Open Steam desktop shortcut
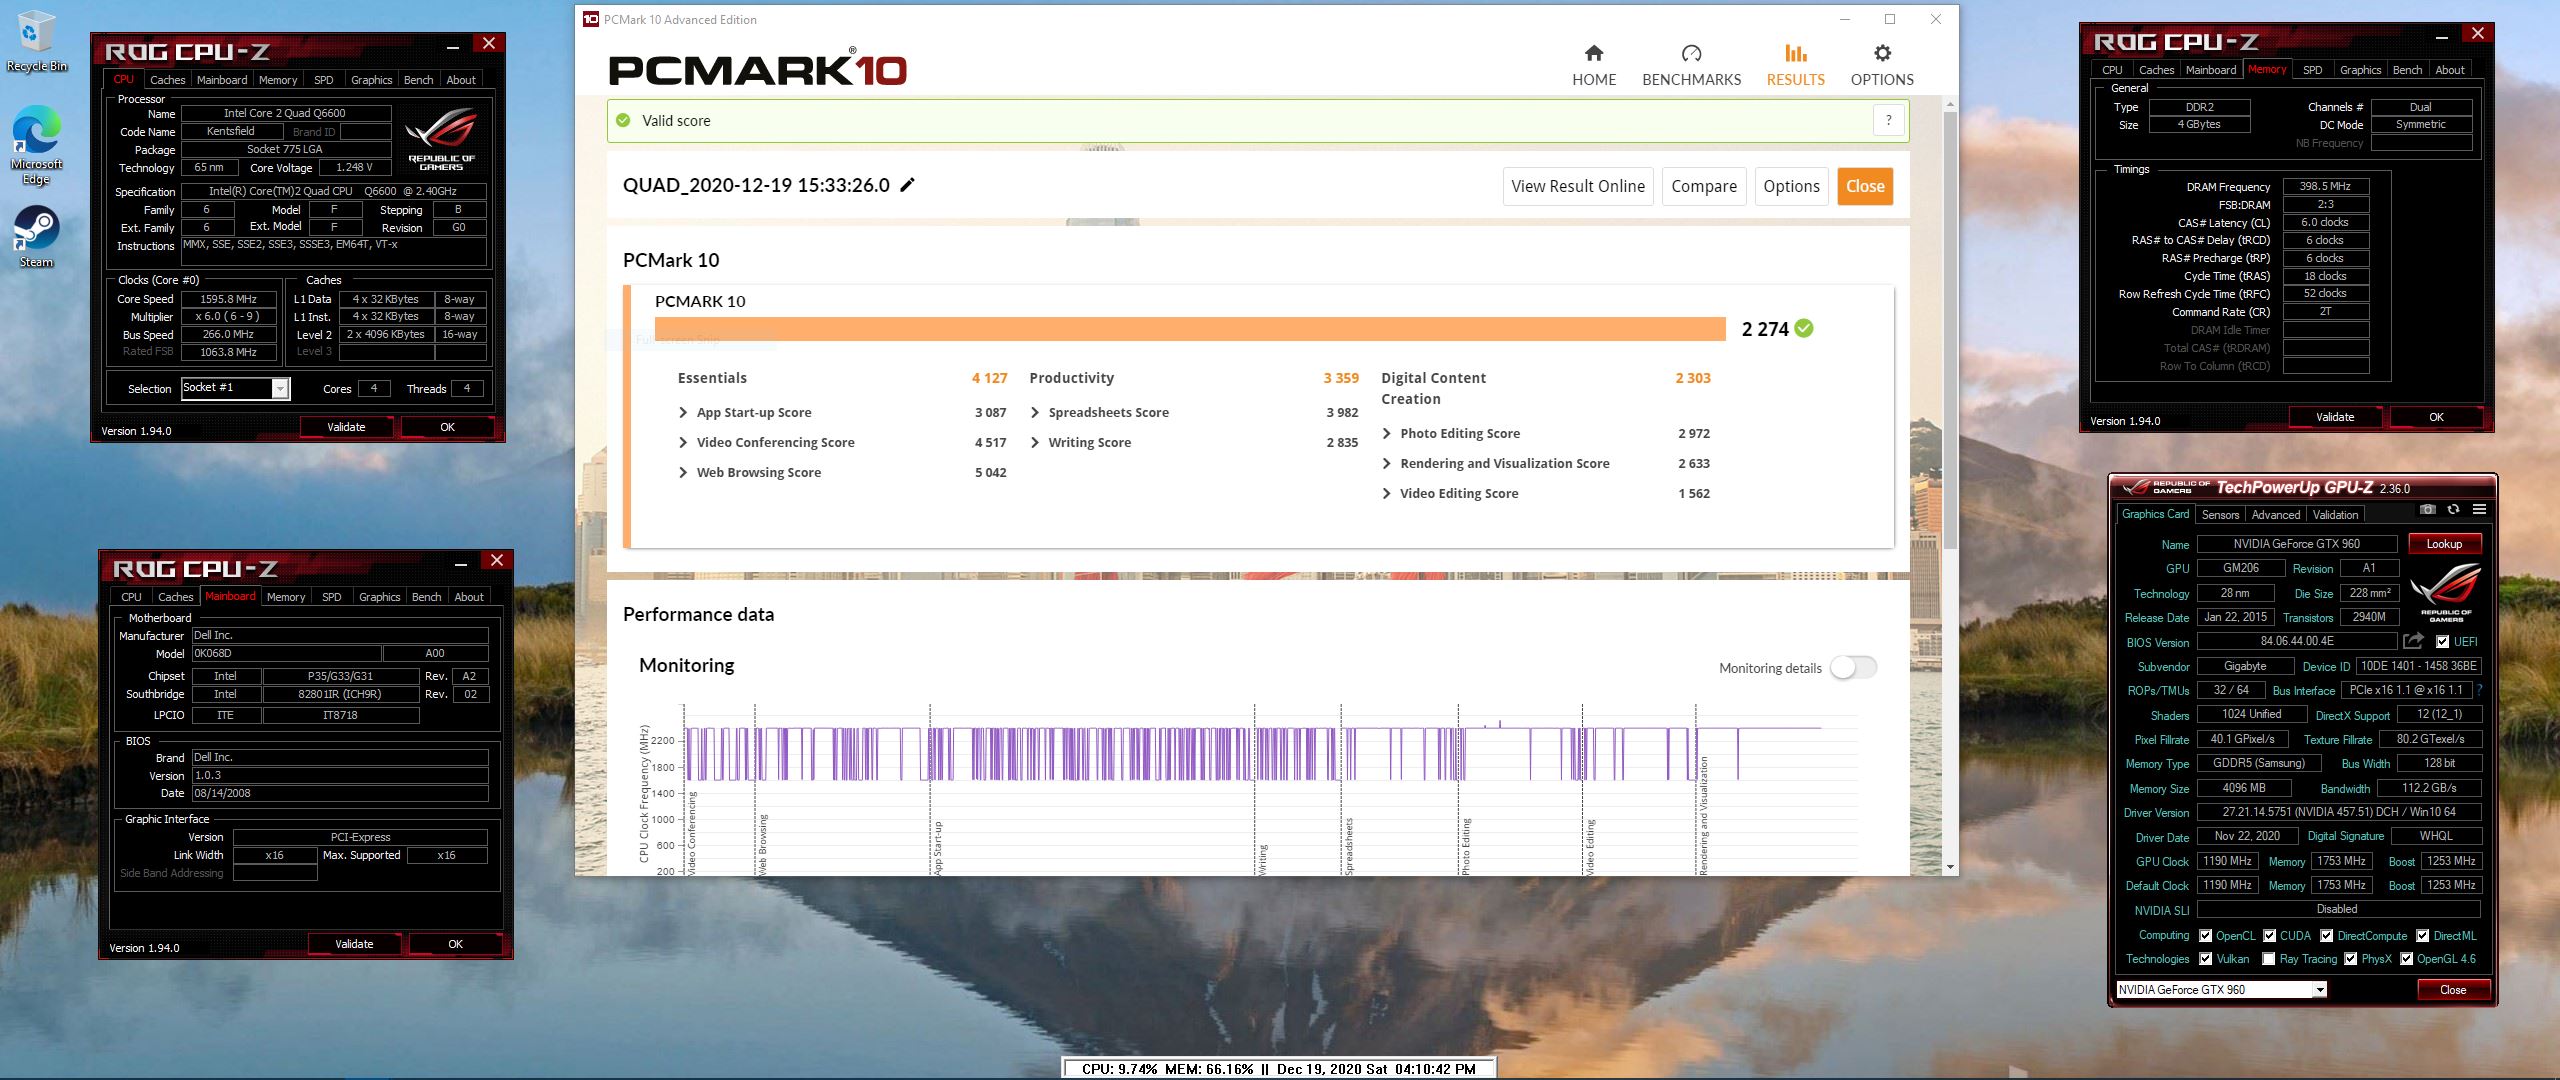2560x1080 pixels. 36,237
